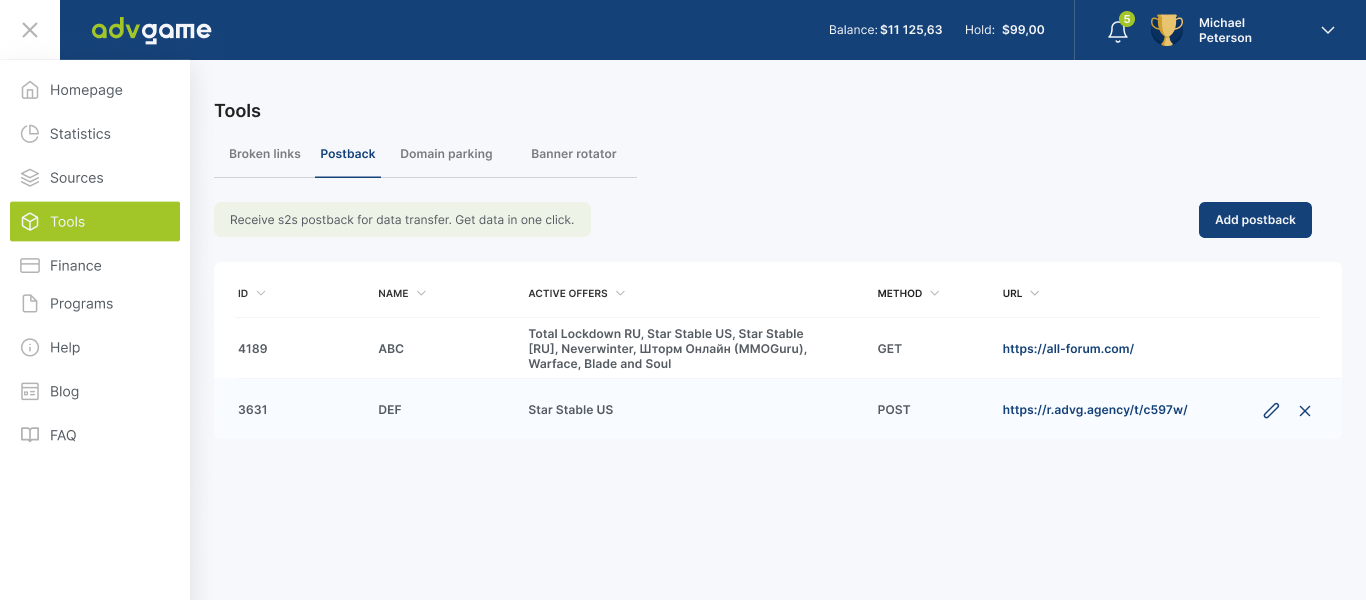1366x600 pixels.
Task: Sort by METHOD column chevron
Action: pyautogui.click(x=935, y=293)
